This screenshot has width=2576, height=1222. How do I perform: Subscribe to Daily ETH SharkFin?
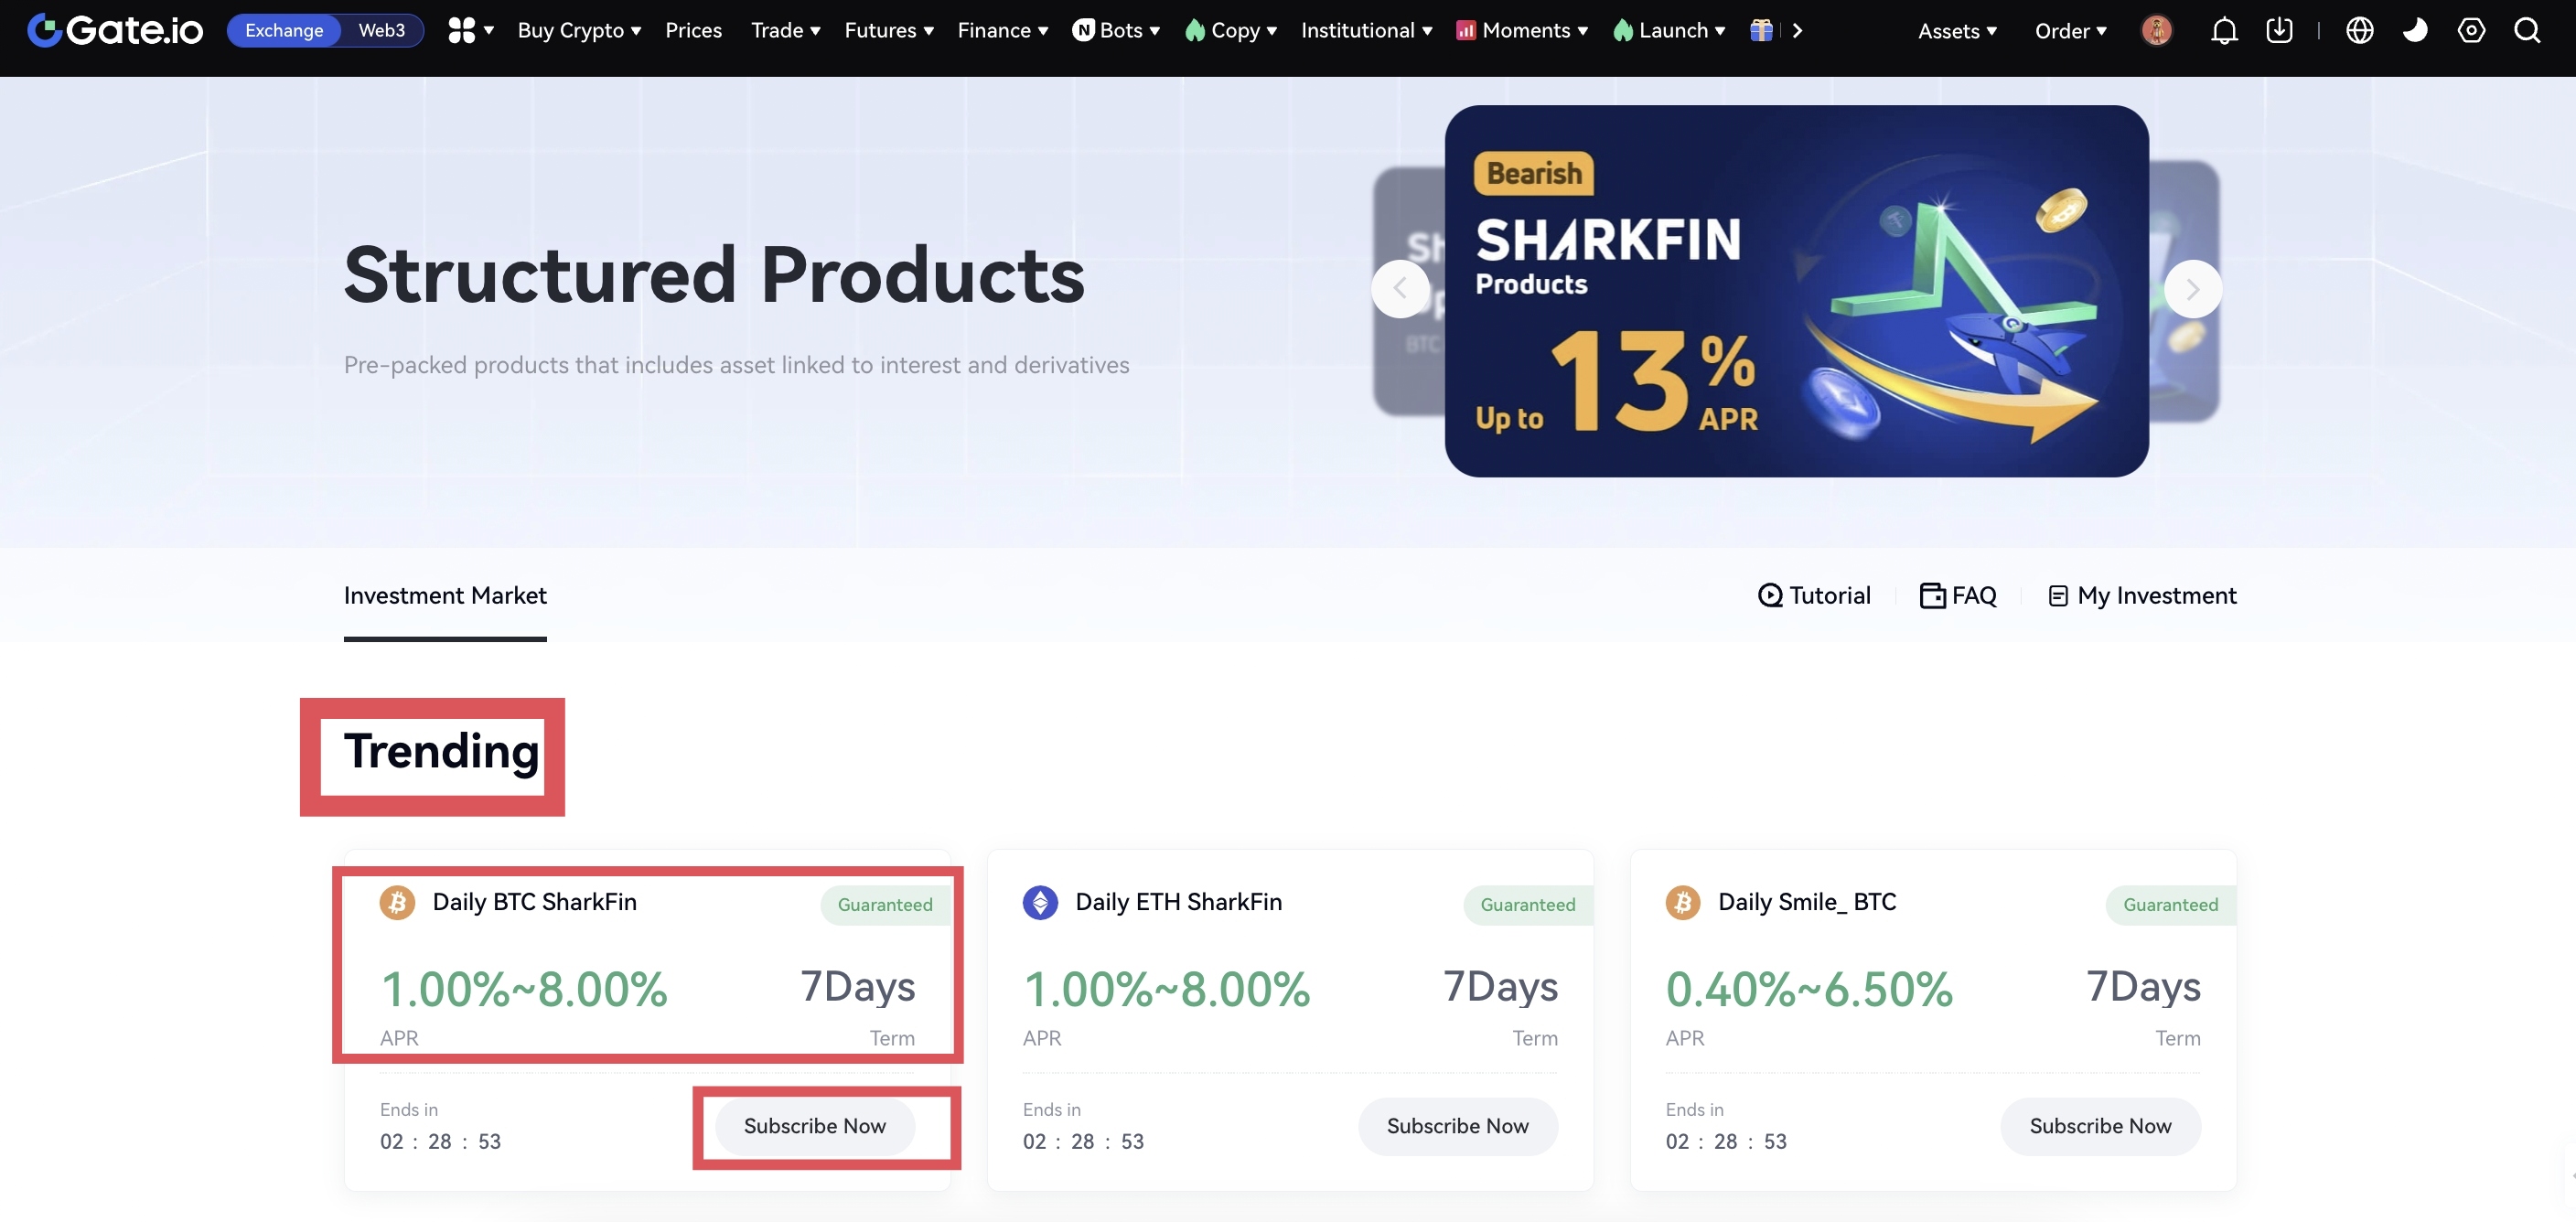1457,1126
